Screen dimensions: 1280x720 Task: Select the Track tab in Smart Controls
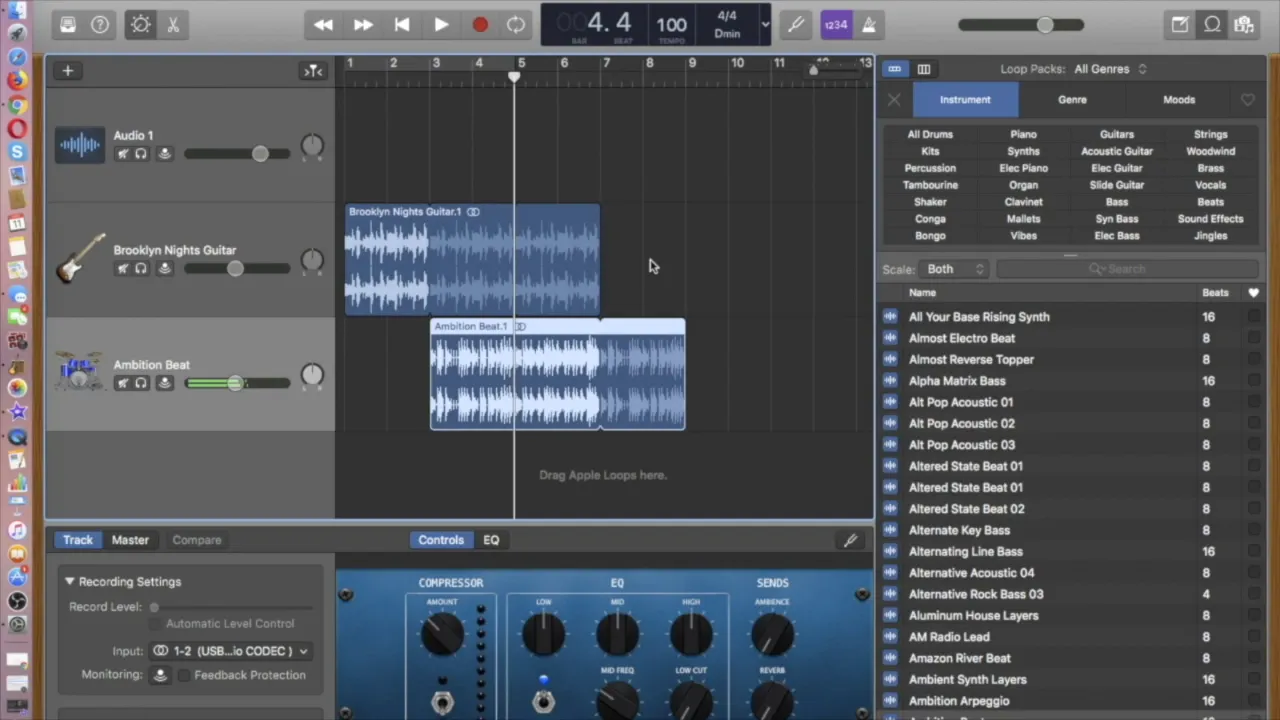[78, 540]
